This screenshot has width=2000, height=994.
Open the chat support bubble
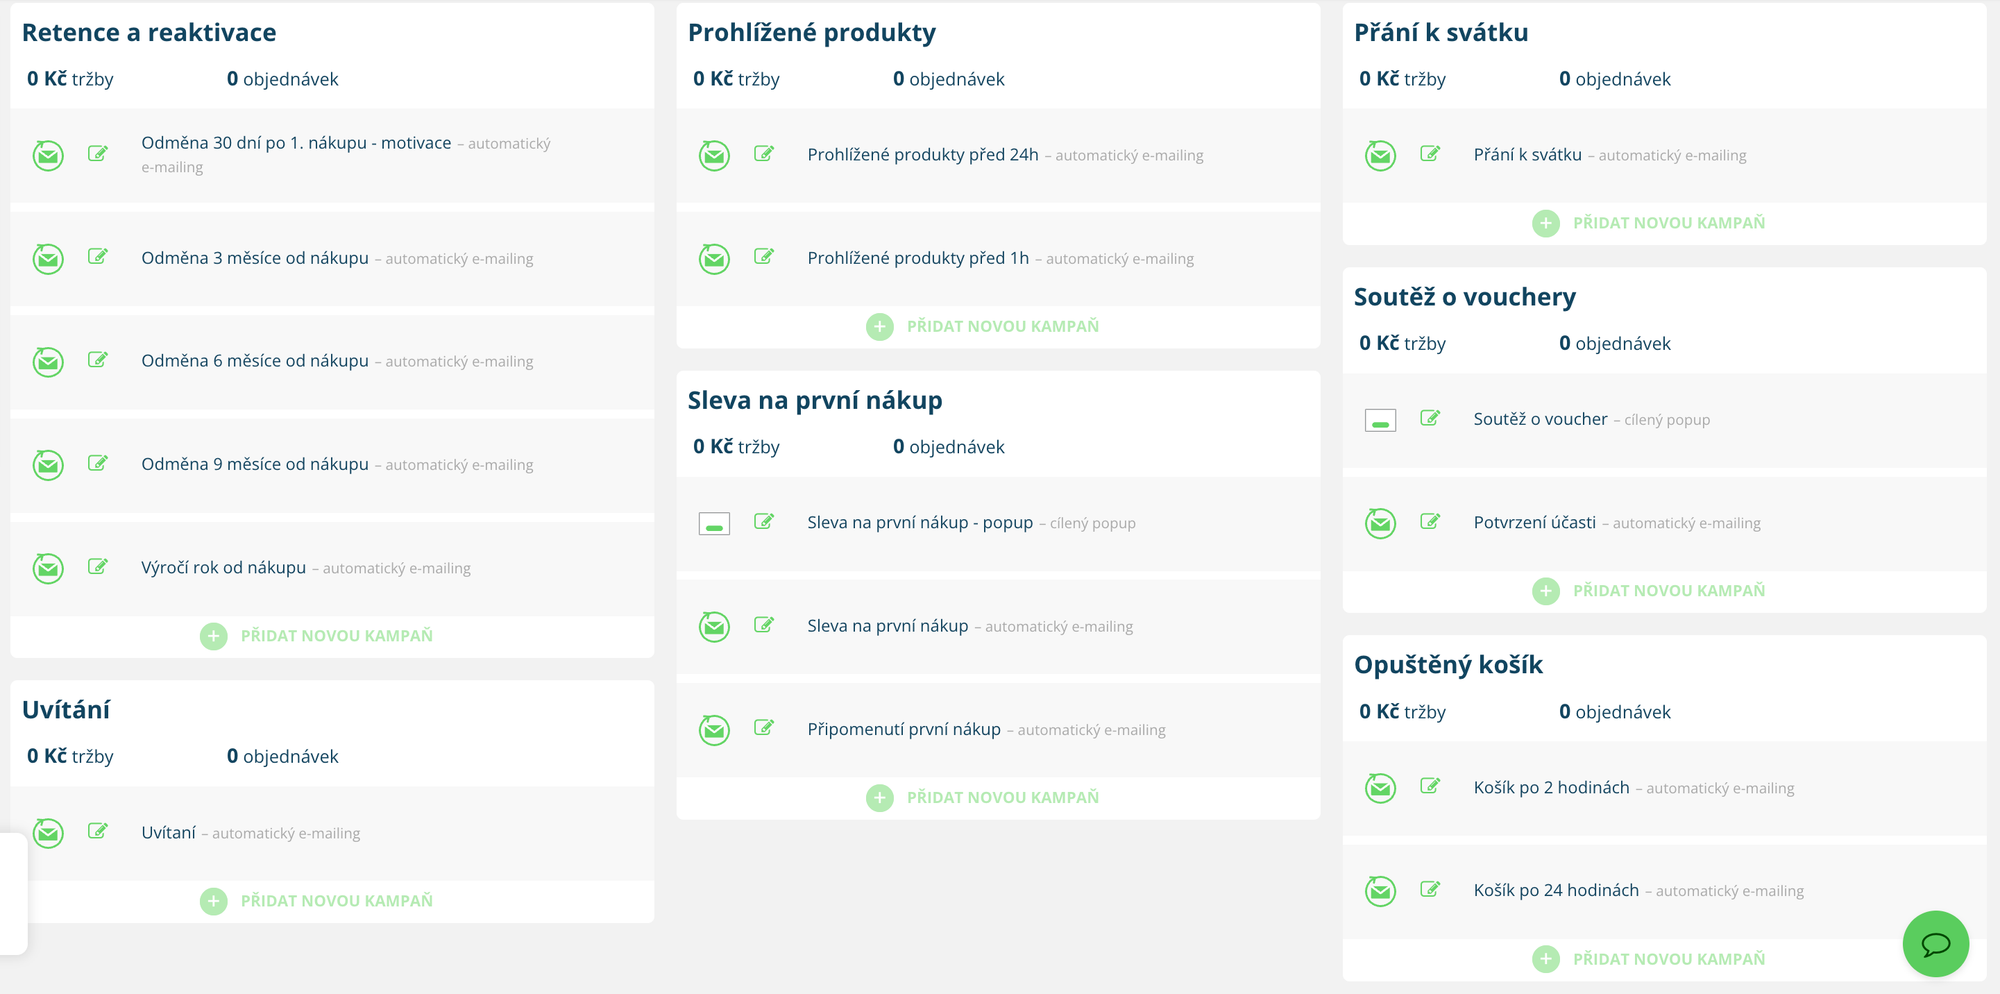(1935, 943)
